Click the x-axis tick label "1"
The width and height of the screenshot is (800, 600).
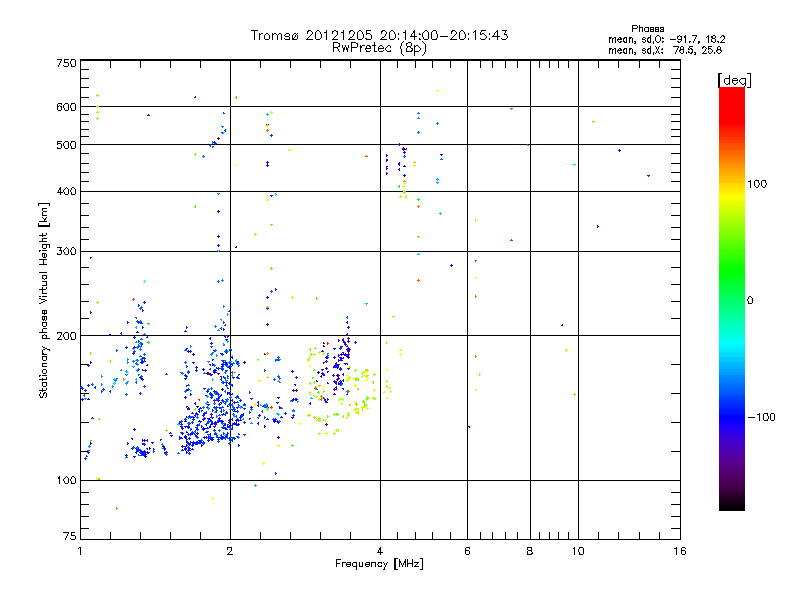(x=80, y=551)
